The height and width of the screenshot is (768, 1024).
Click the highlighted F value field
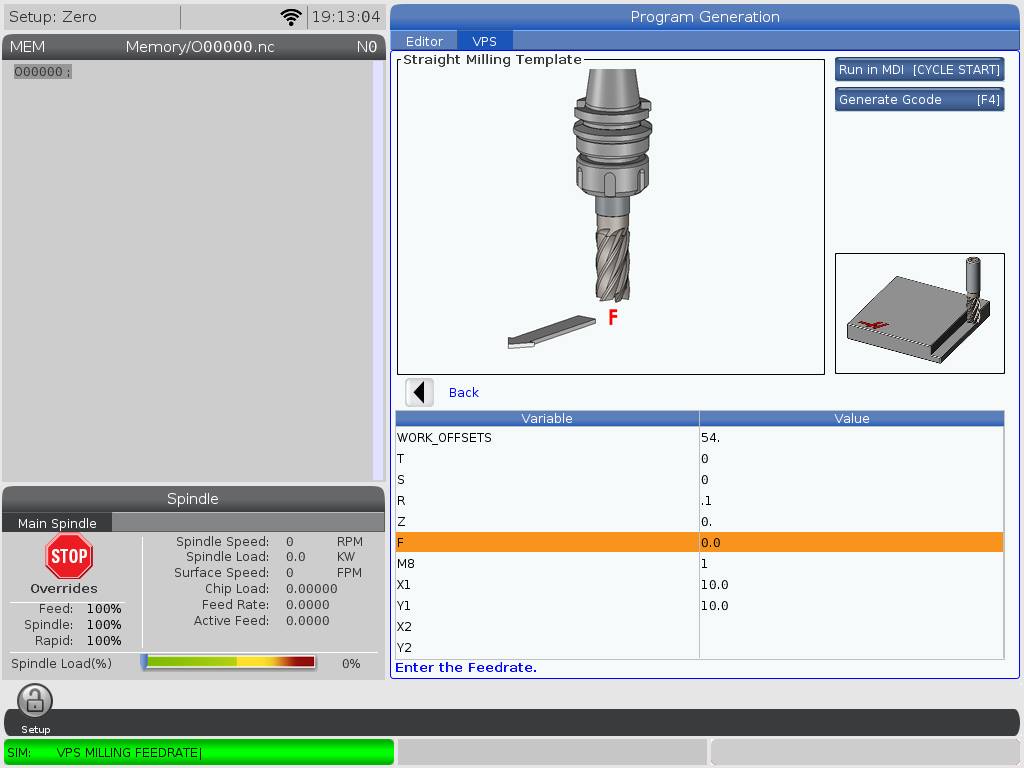tap(852, 542)
